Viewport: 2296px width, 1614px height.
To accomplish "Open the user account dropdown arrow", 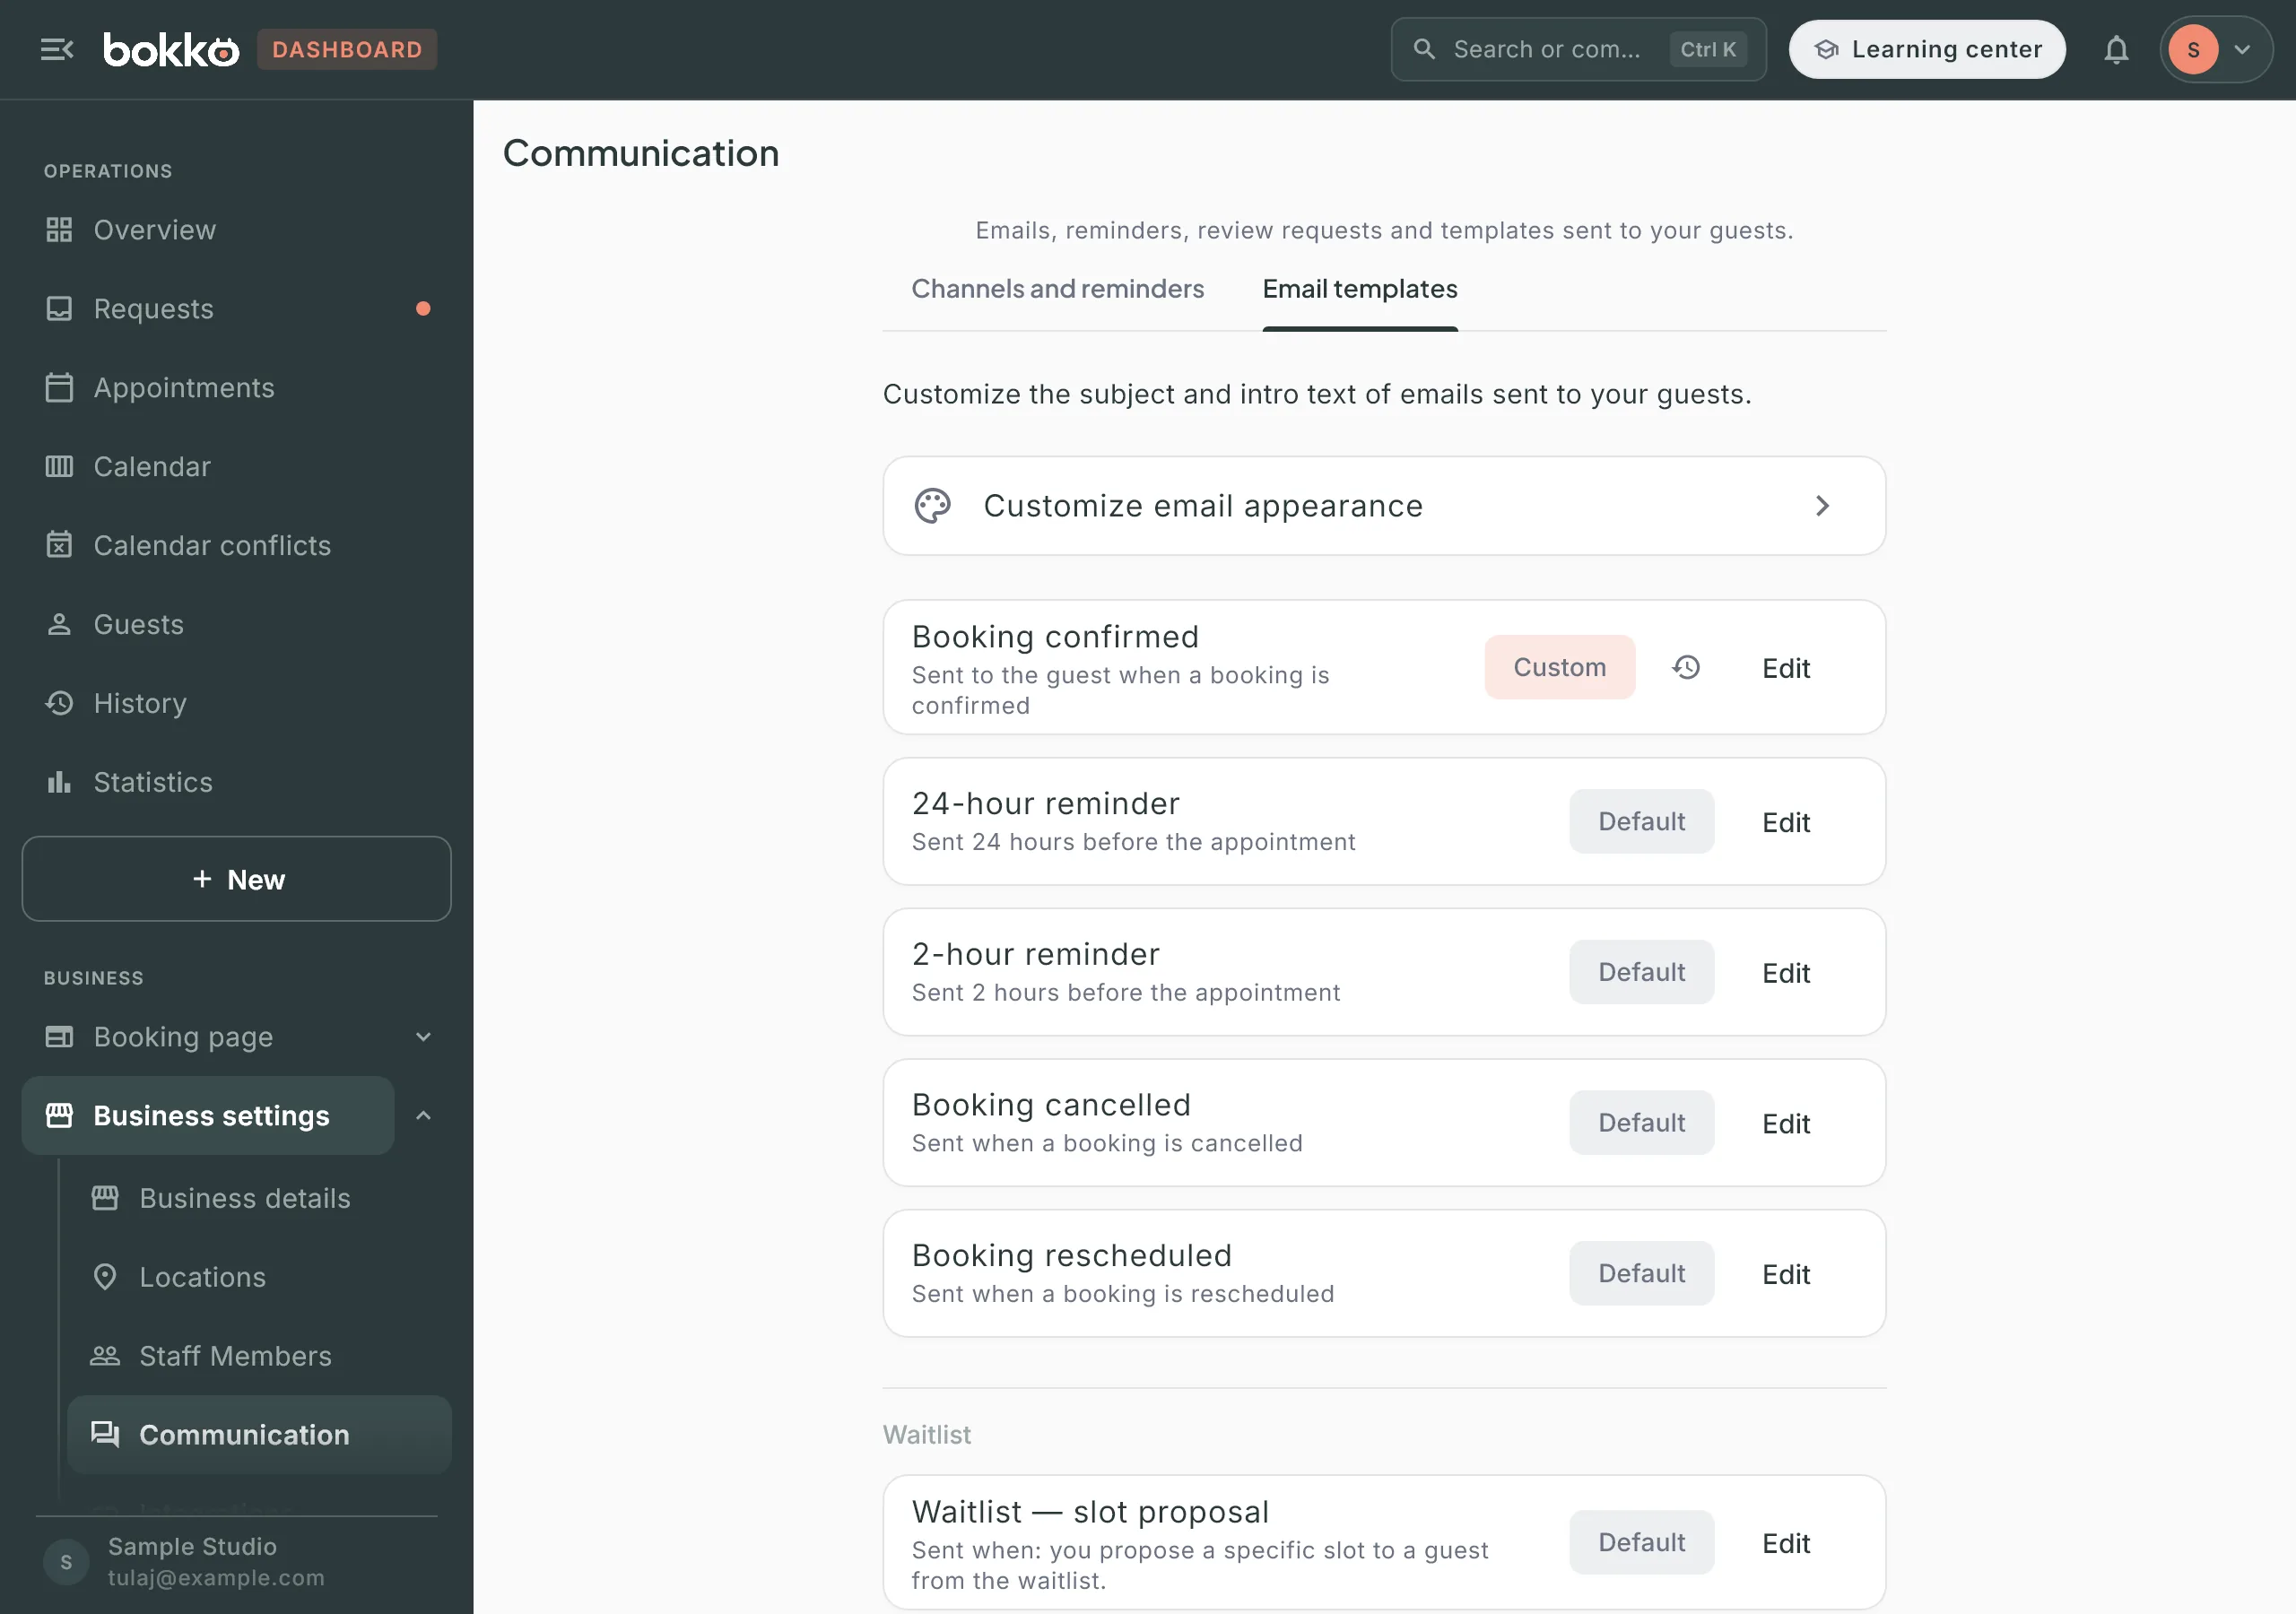I will 2242,49.
